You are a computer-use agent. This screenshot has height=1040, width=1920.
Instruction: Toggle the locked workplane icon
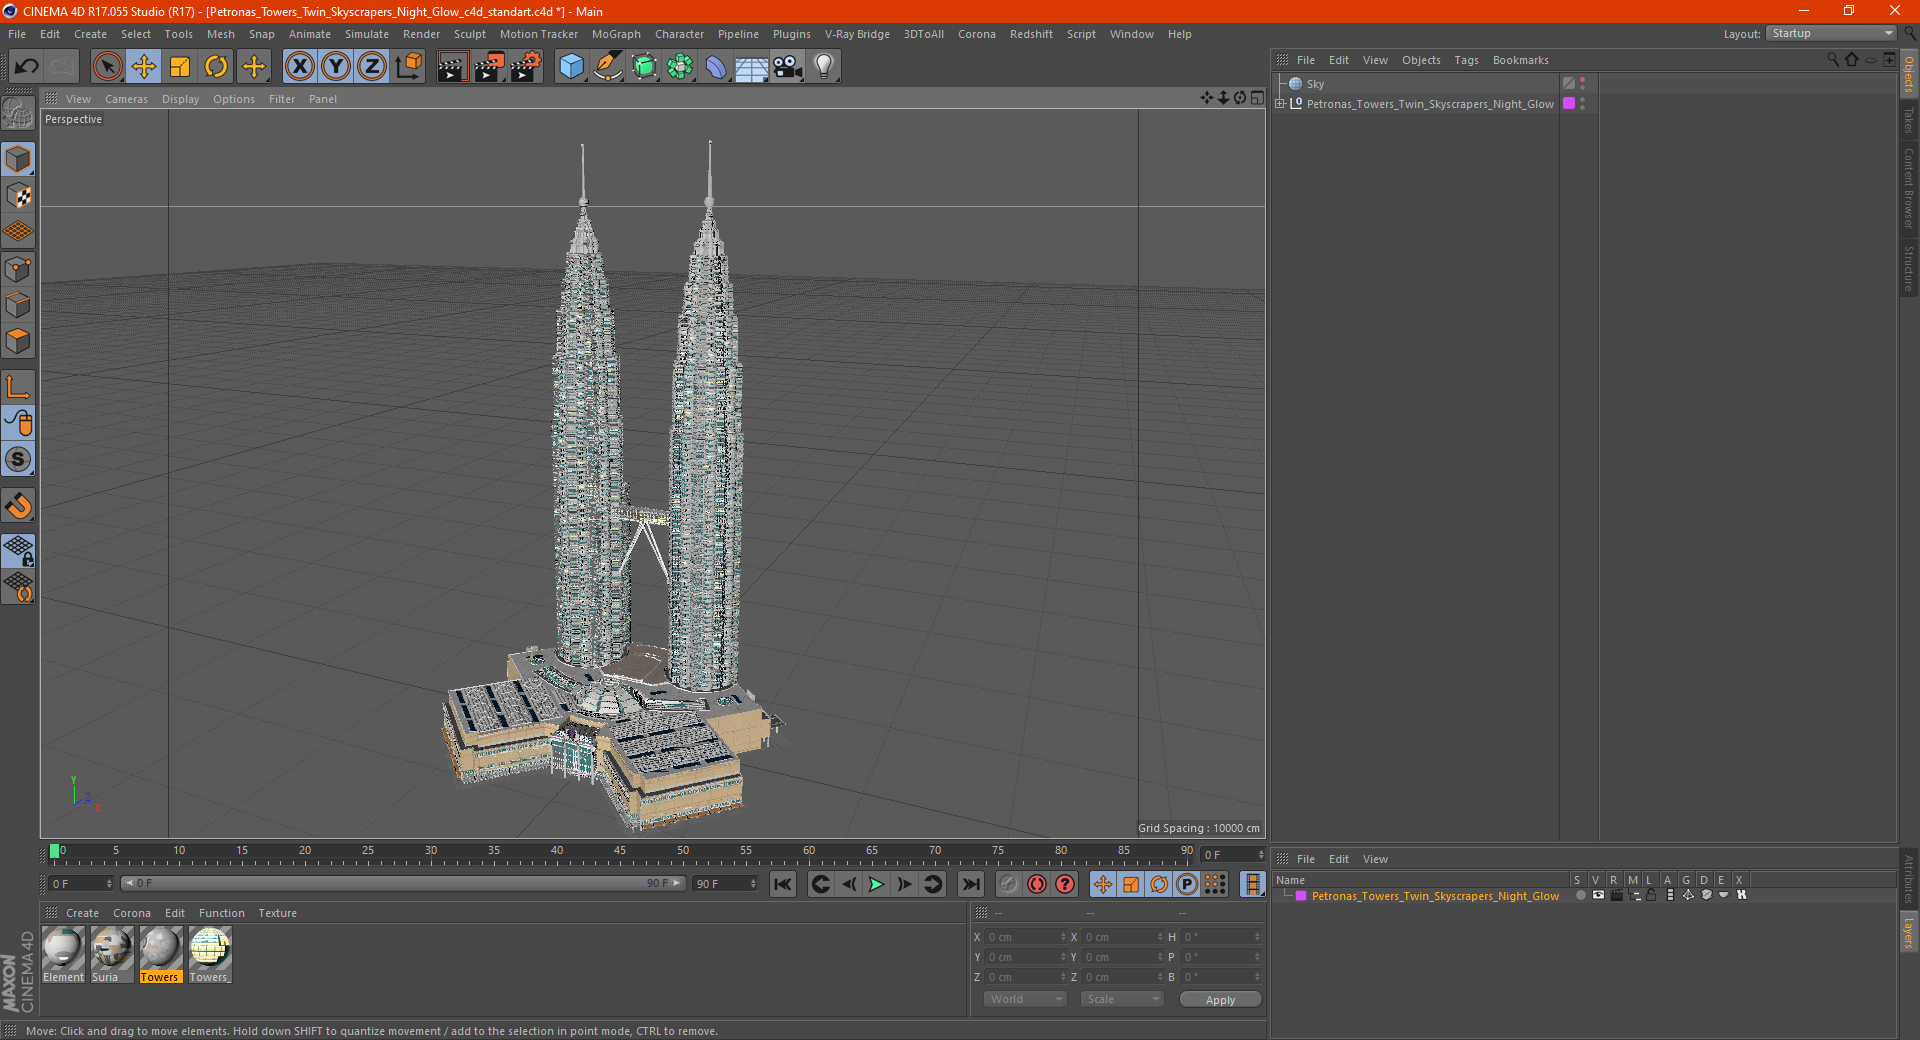click(18, 551)
